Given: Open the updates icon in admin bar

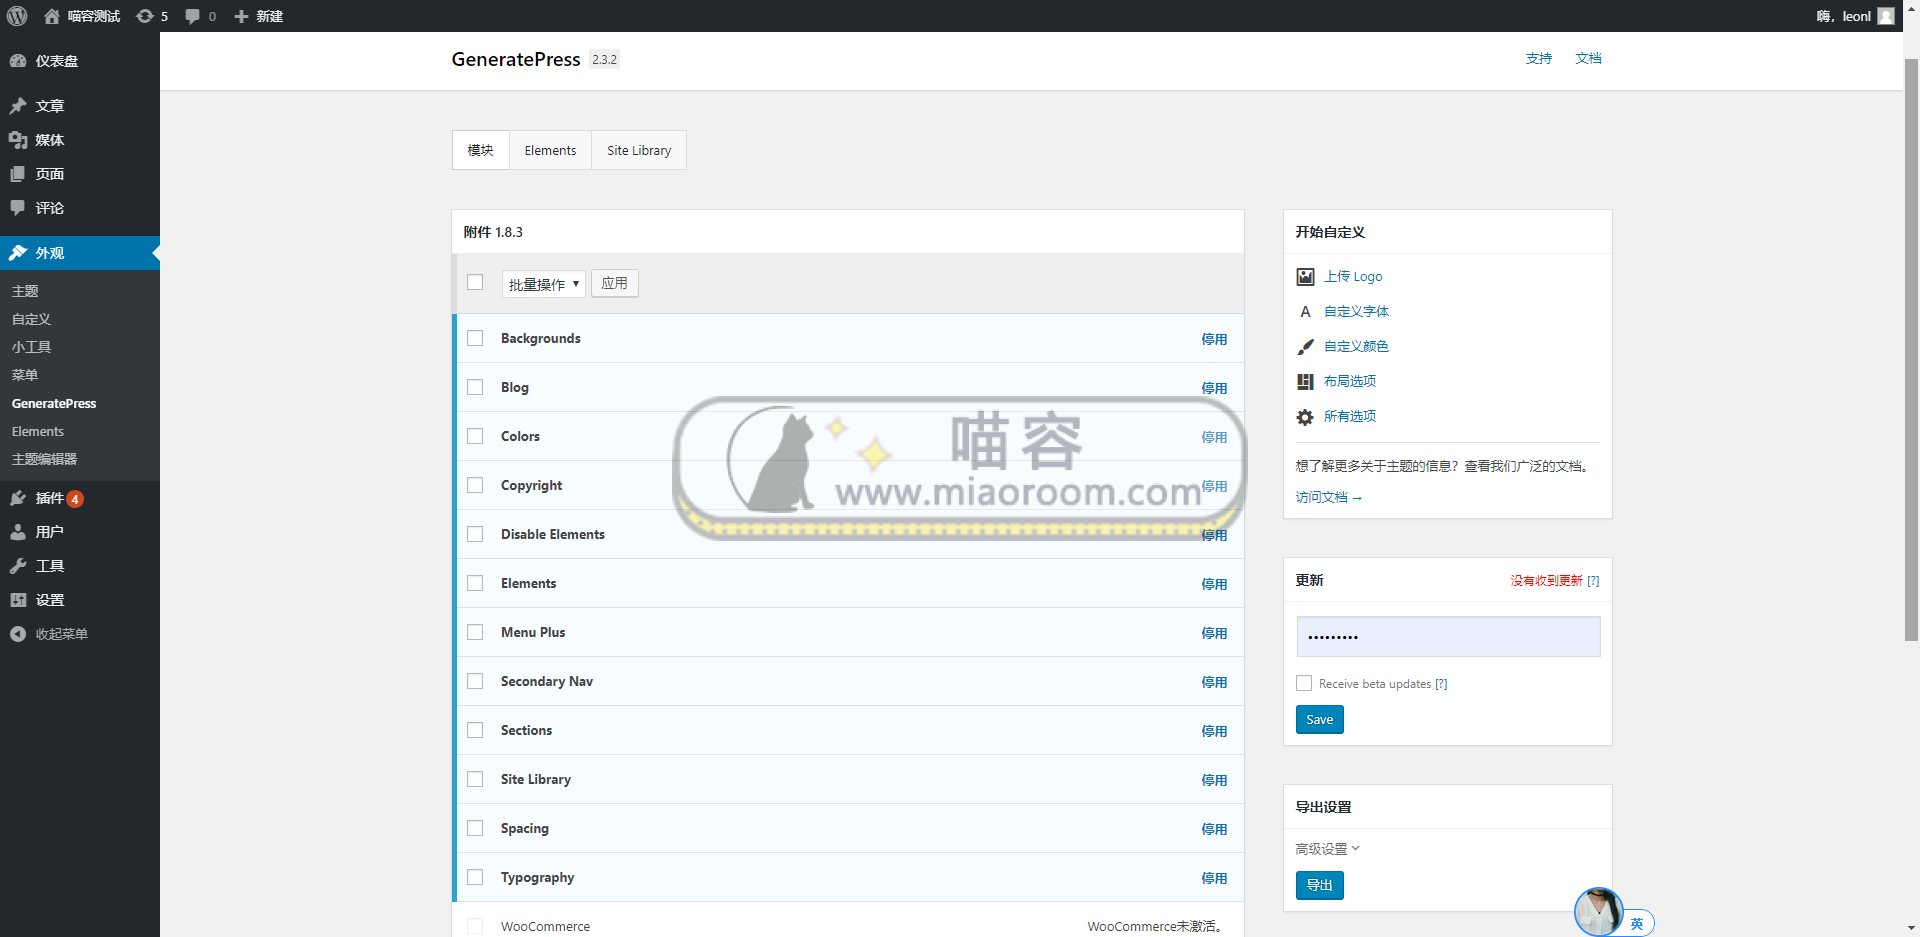Looking at the screenshot, I should (x=146, y=16).
